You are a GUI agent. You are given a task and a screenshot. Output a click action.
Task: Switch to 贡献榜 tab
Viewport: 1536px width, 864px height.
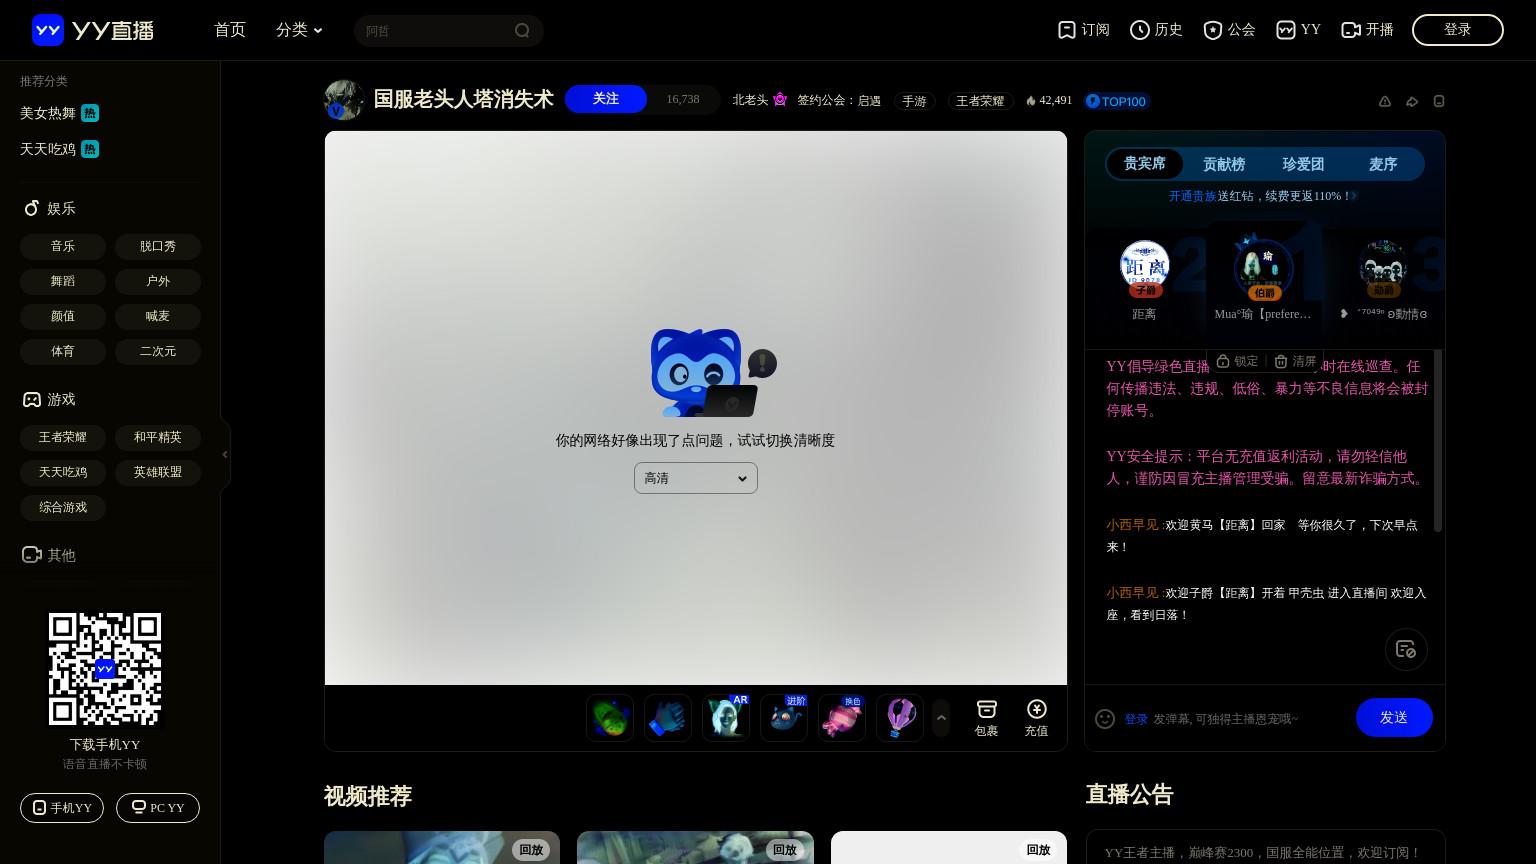[x=1224, y=164]
